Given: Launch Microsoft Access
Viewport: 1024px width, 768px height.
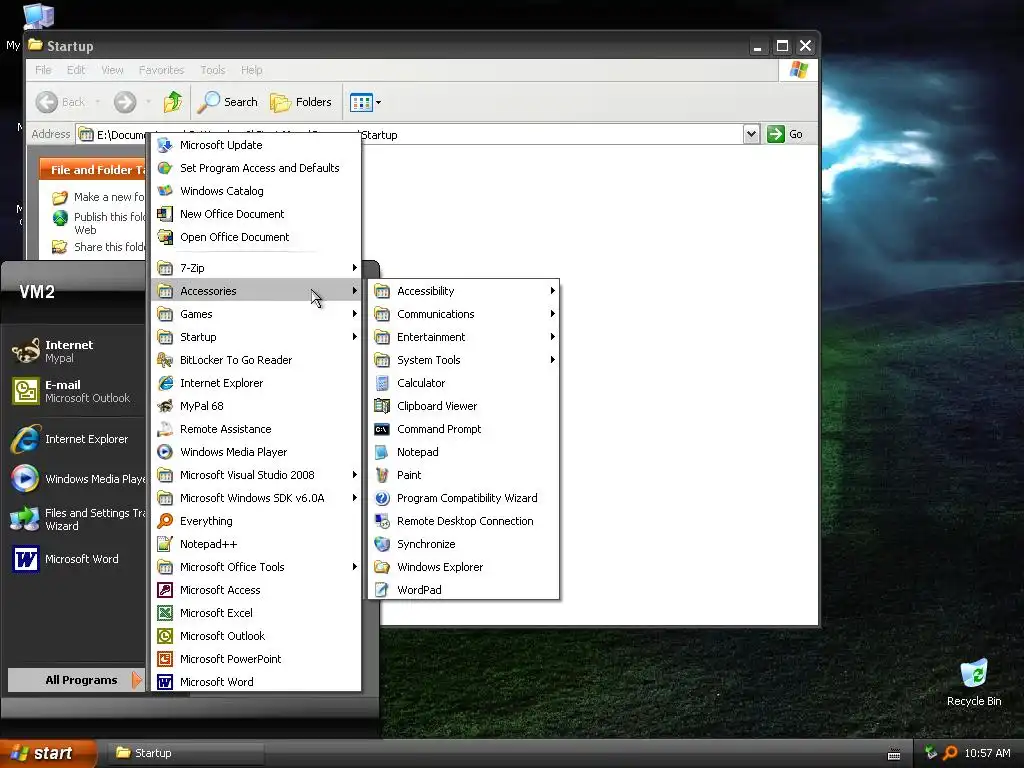Looking at the screenshot, I should click(256, 590).
